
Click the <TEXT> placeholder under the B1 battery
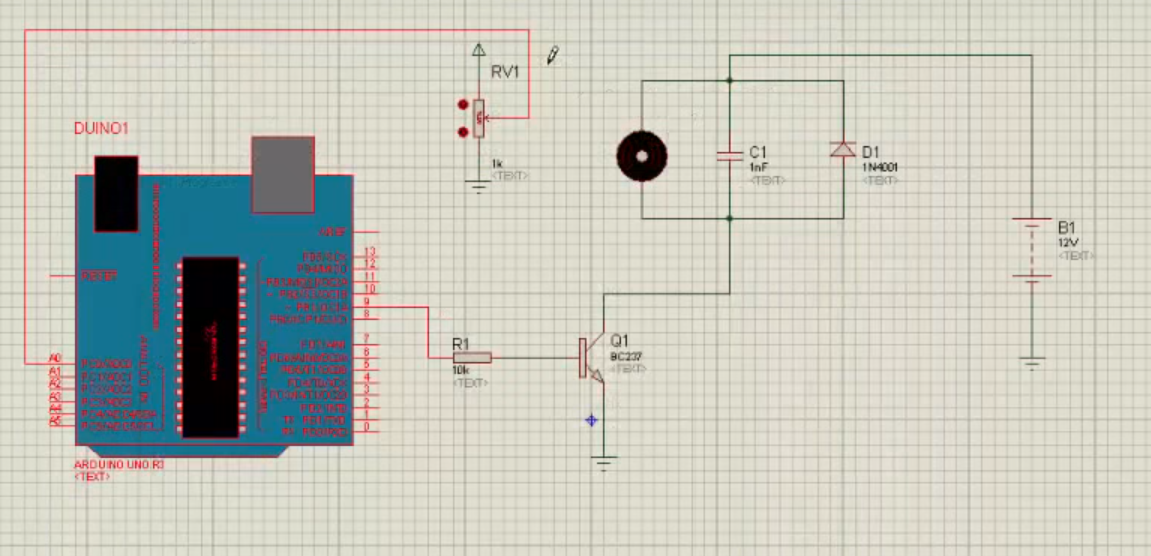click(x=1076, y=256)
